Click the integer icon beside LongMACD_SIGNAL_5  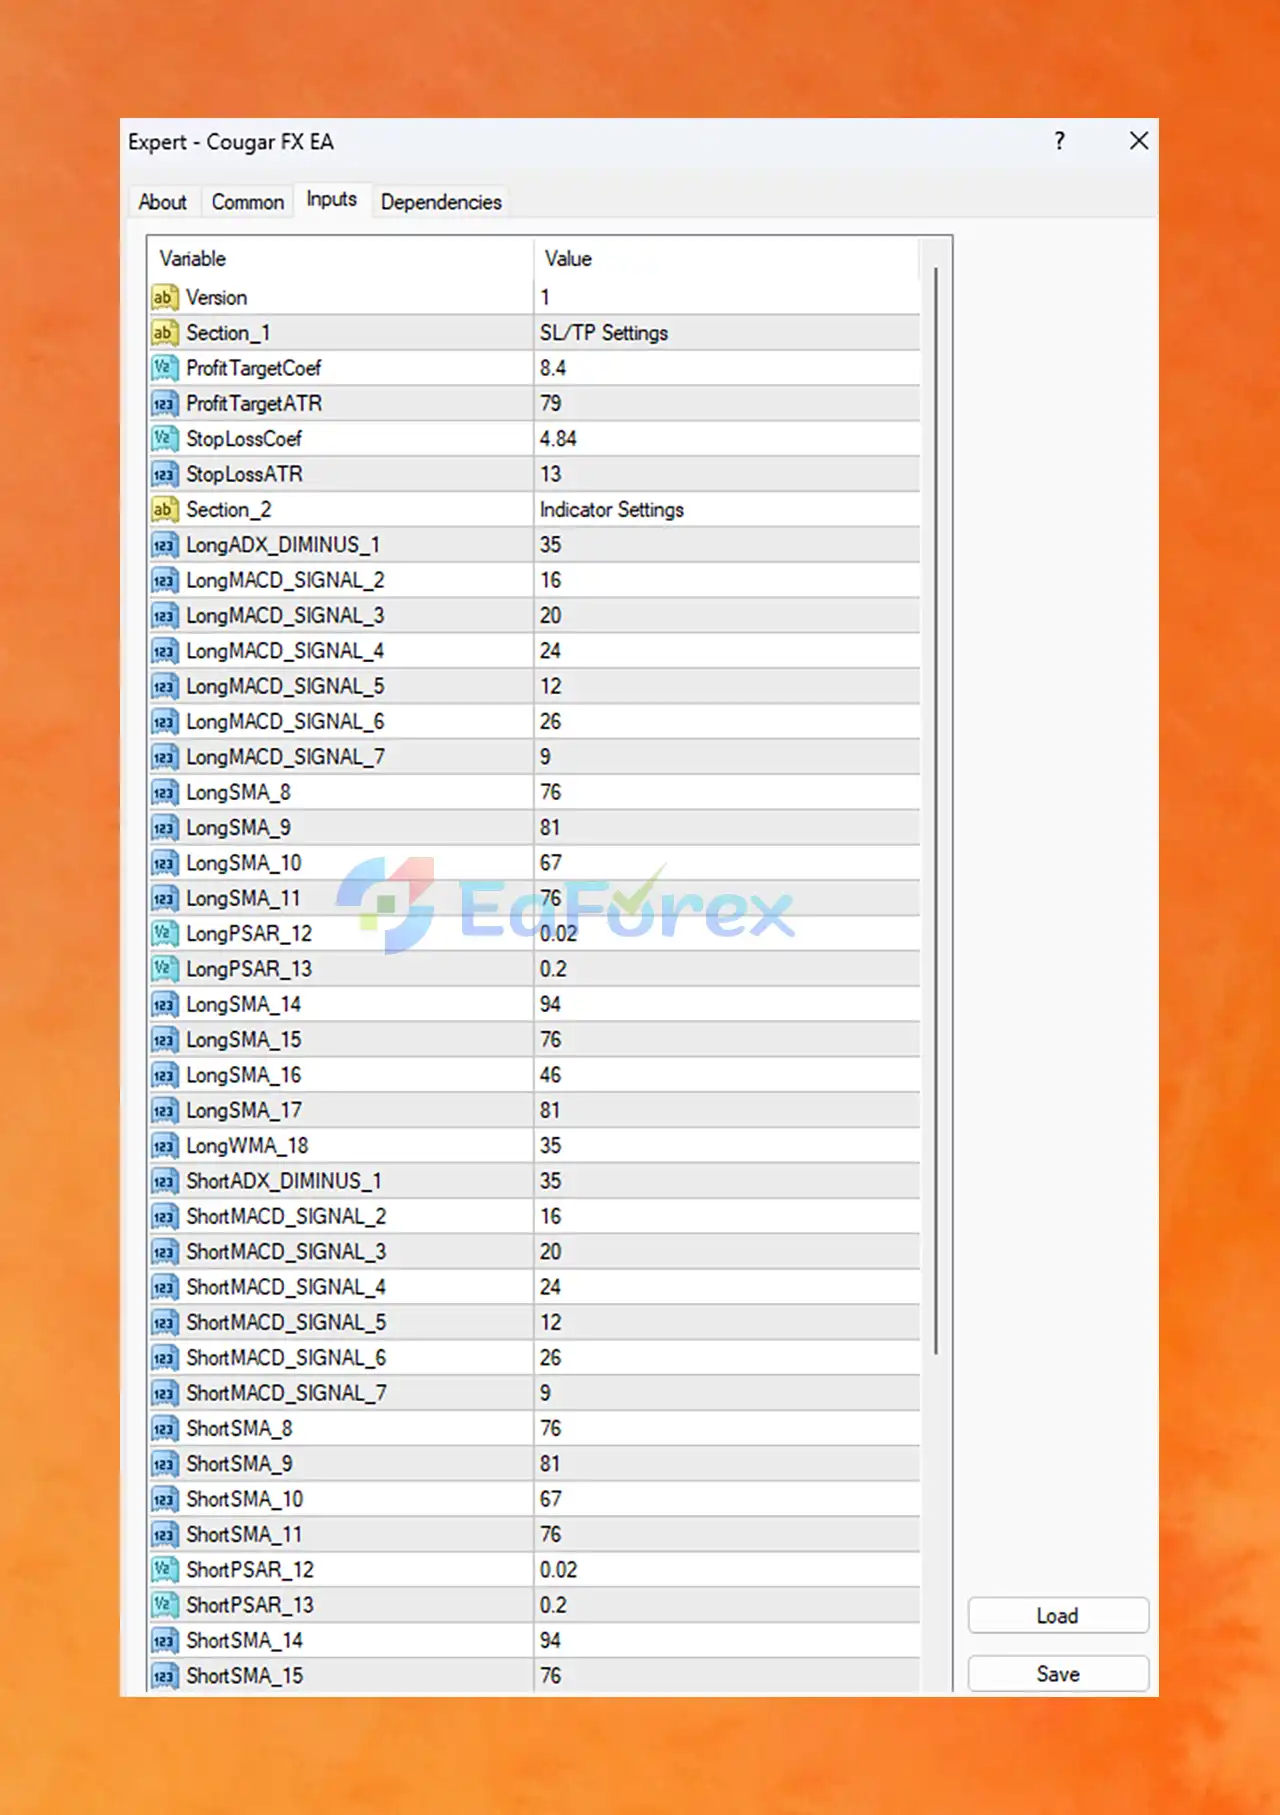164,686
